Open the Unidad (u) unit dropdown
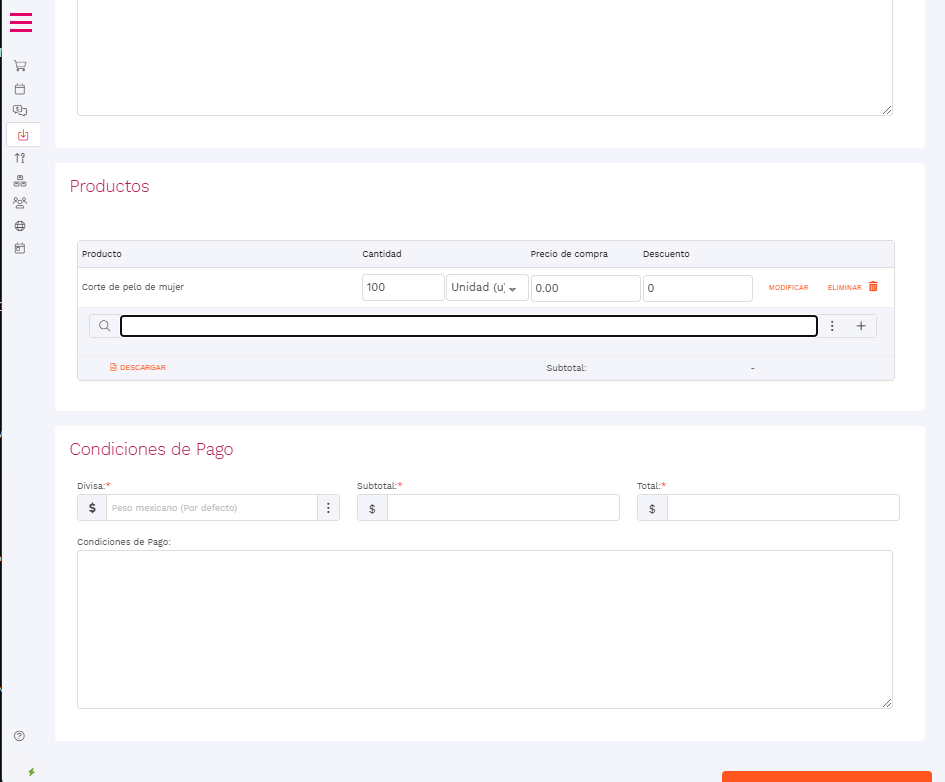 [x=487, y=288]
